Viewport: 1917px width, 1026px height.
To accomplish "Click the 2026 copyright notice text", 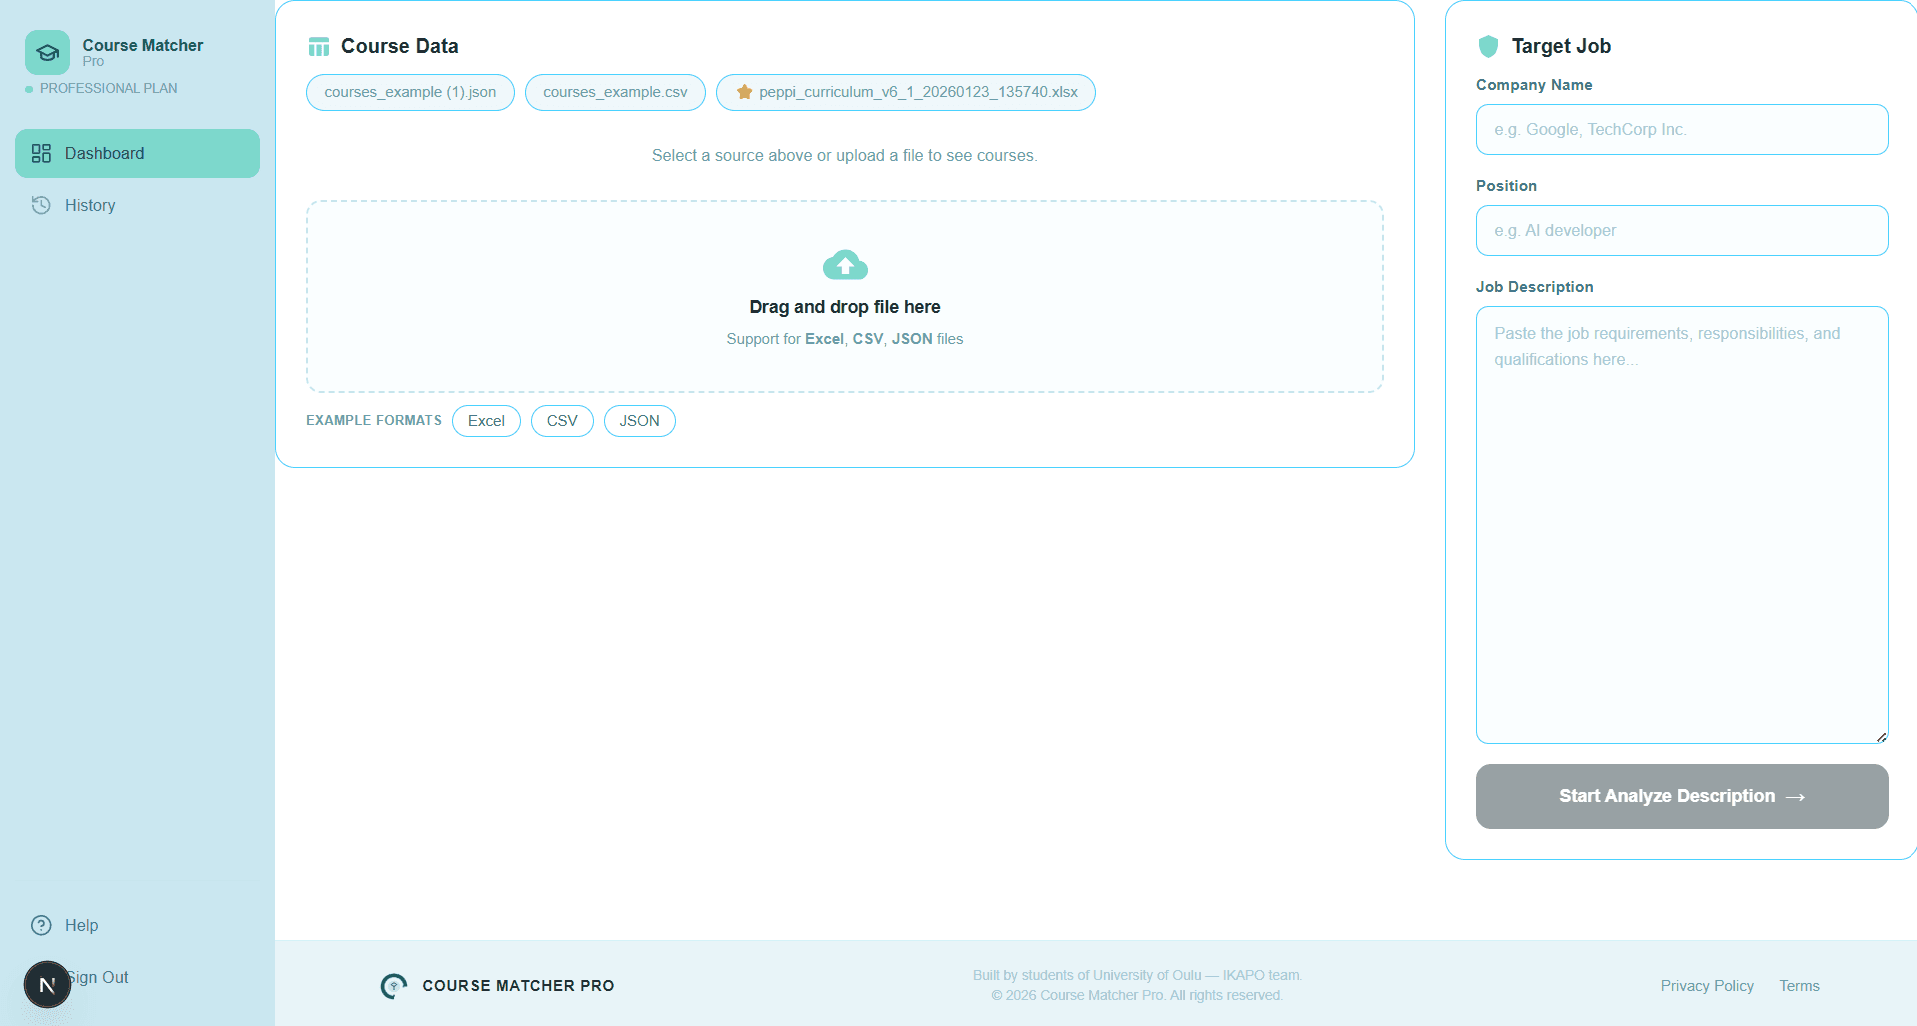I will (x=1138, y=995).
